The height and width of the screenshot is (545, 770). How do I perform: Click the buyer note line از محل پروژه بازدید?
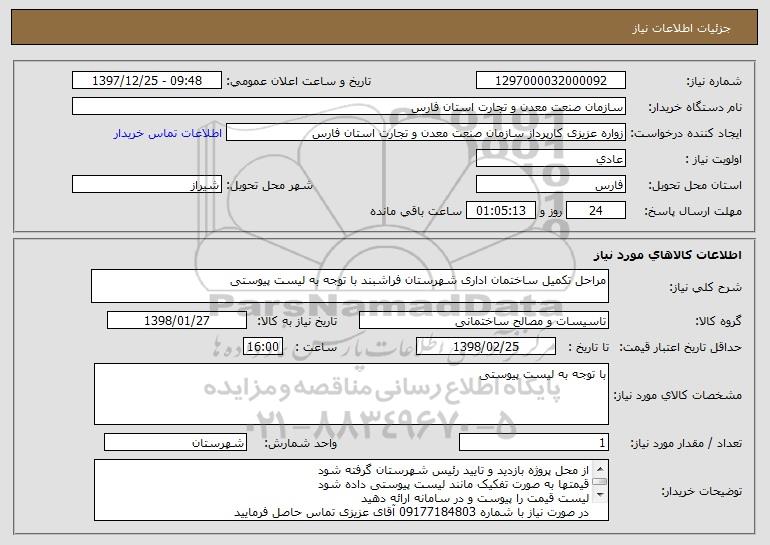453,470
